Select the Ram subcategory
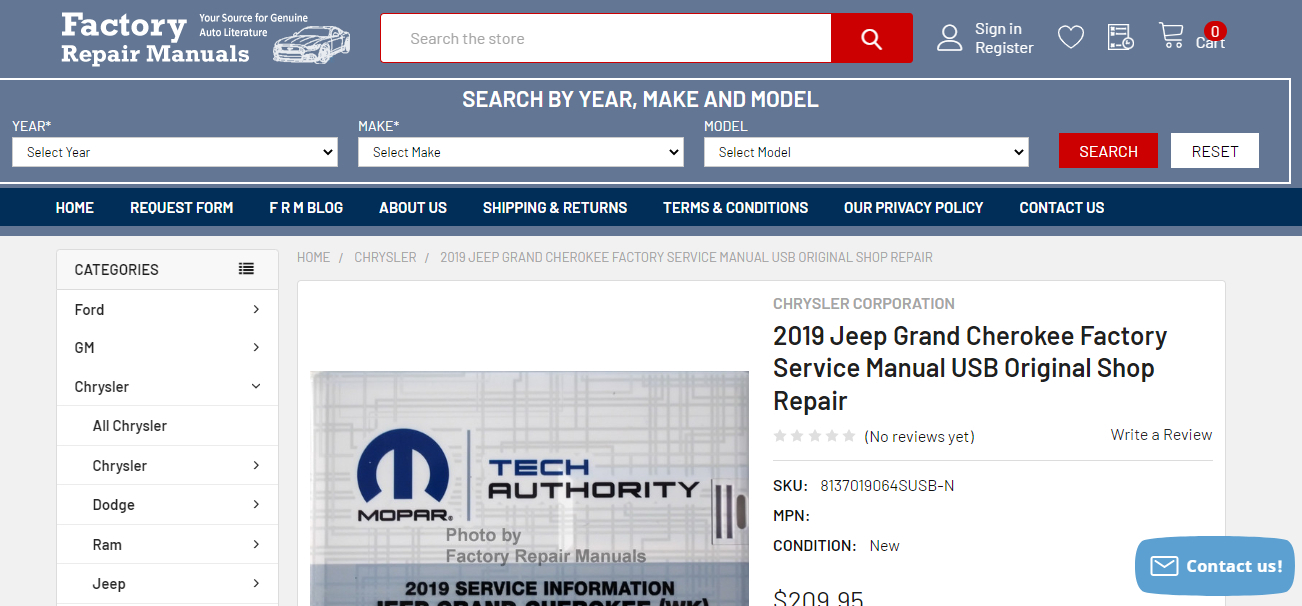Image resolution: width=1302 pixels, height=606 pixels. 107,545
